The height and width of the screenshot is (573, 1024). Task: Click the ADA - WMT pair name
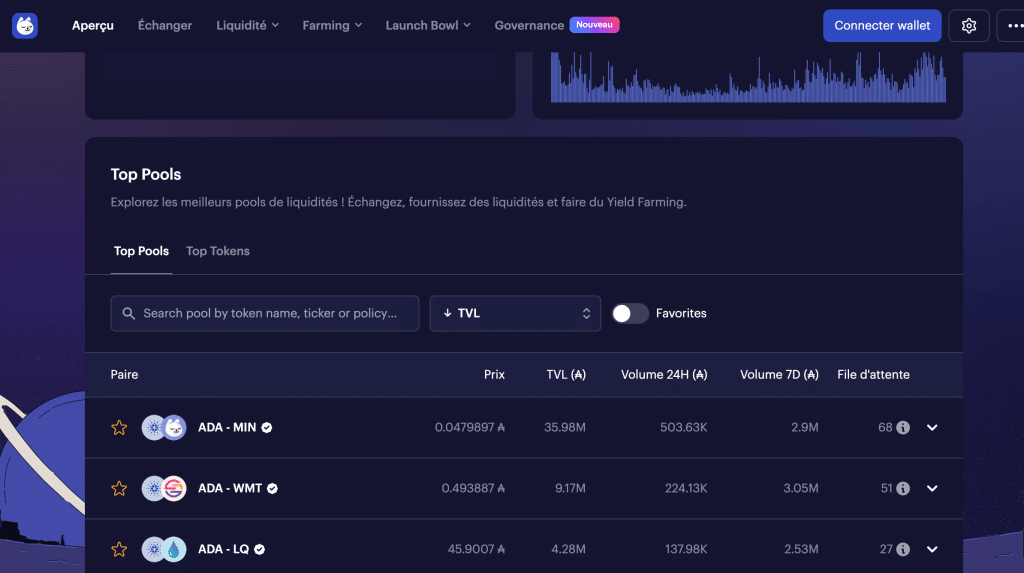coord(230,488)
